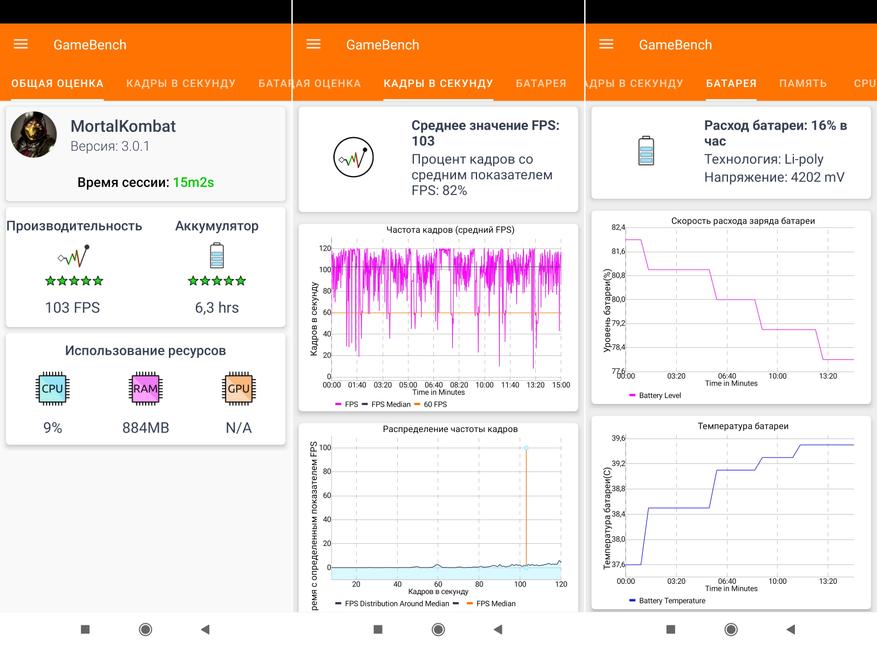The height and width of the screenshot is (647, 877).
Task: Open hamburger menu in left GameBench screen
Action: pyautogui.click(x=21, y=44)
